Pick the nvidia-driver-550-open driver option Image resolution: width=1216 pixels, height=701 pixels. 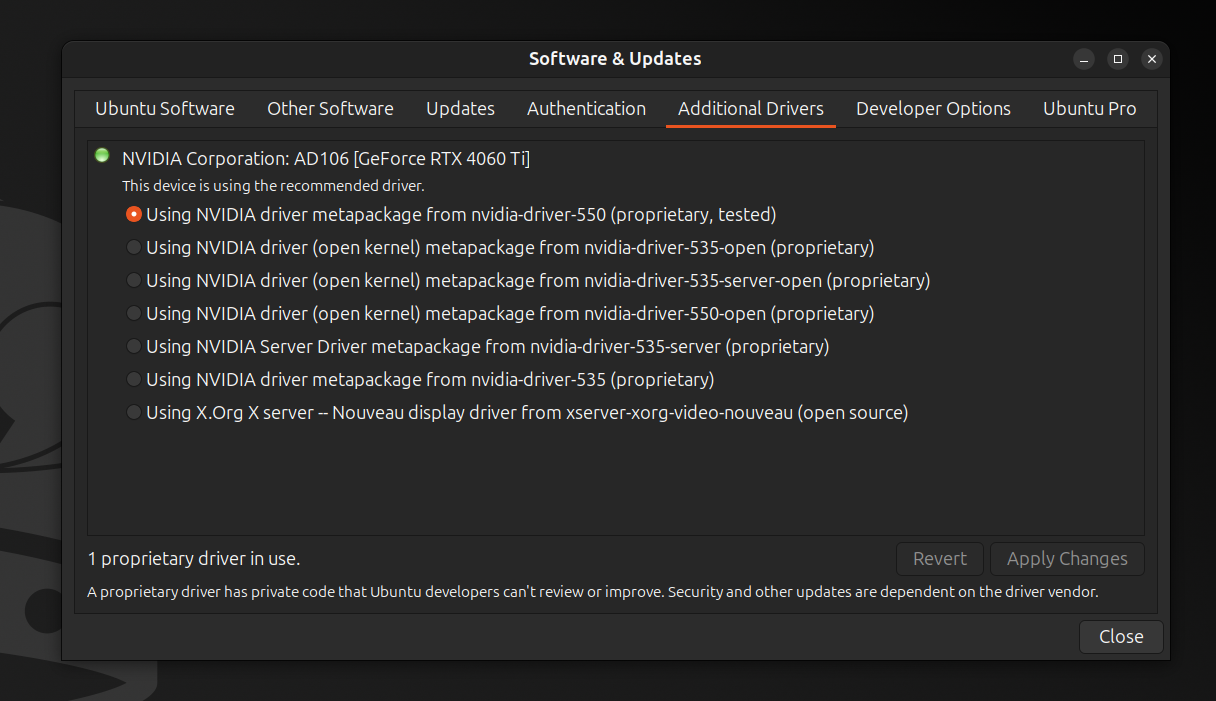tap(134, 314)
